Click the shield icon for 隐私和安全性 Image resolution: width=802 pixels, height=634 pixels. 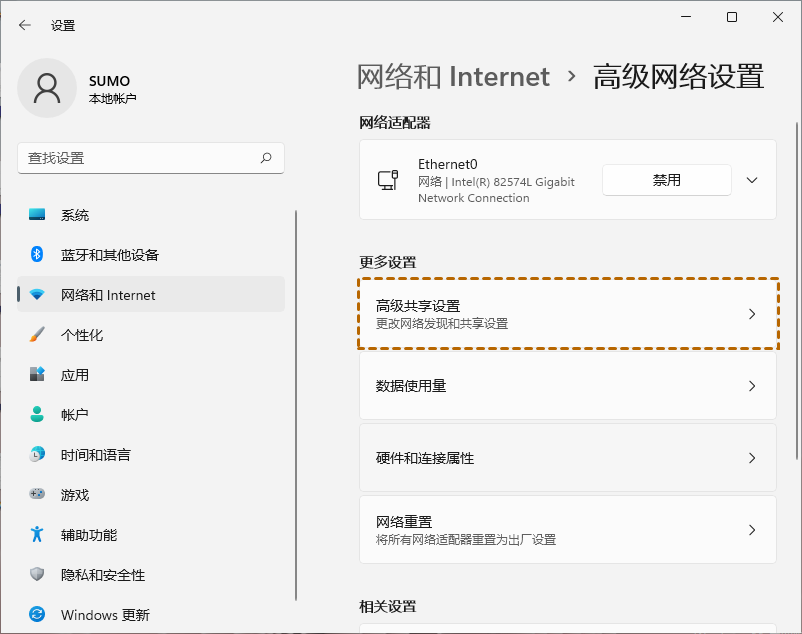(x=37, y=574)
